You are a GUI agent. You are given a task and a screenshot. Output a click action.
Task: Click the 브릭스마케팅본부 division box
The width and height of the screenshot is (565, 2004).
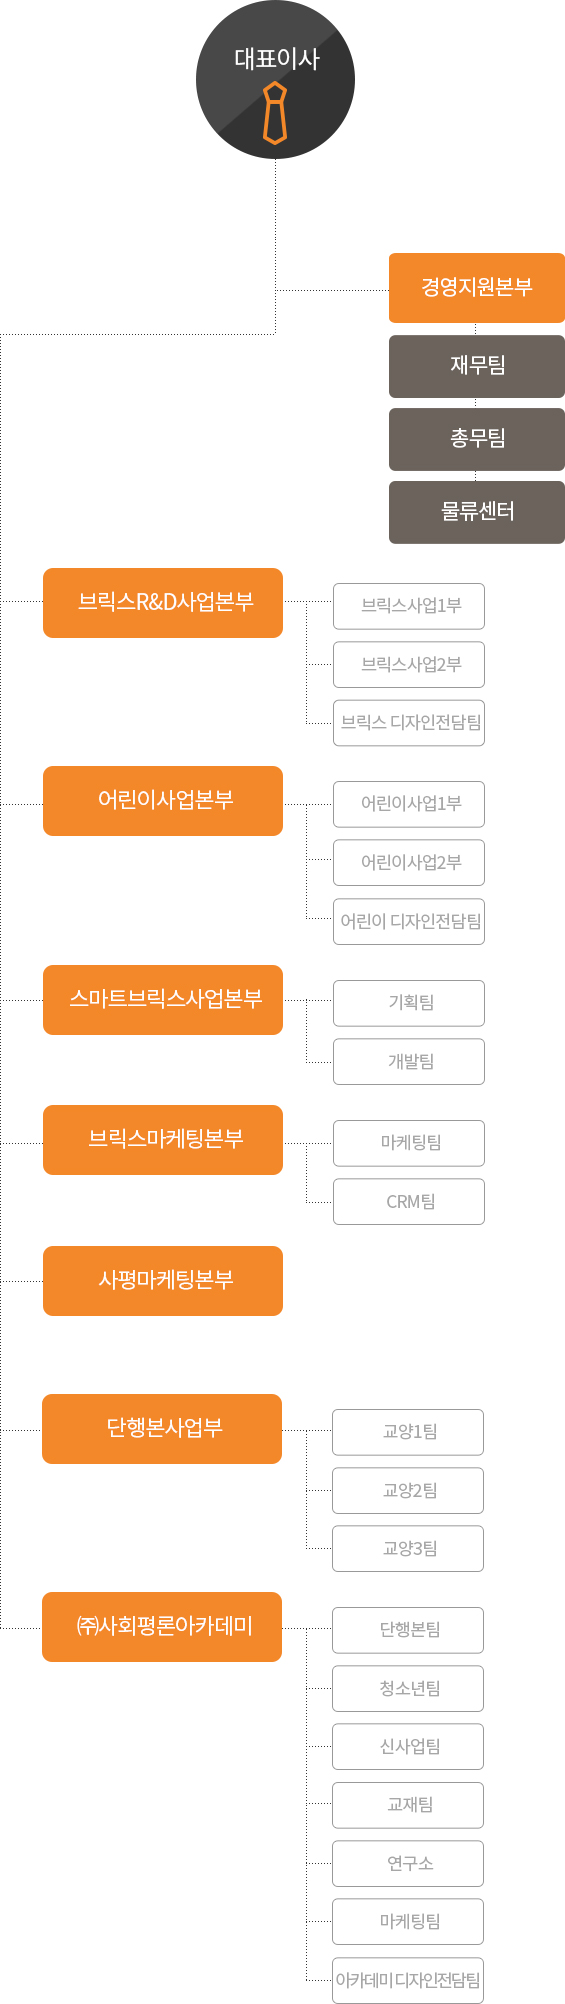[163, 1140]
